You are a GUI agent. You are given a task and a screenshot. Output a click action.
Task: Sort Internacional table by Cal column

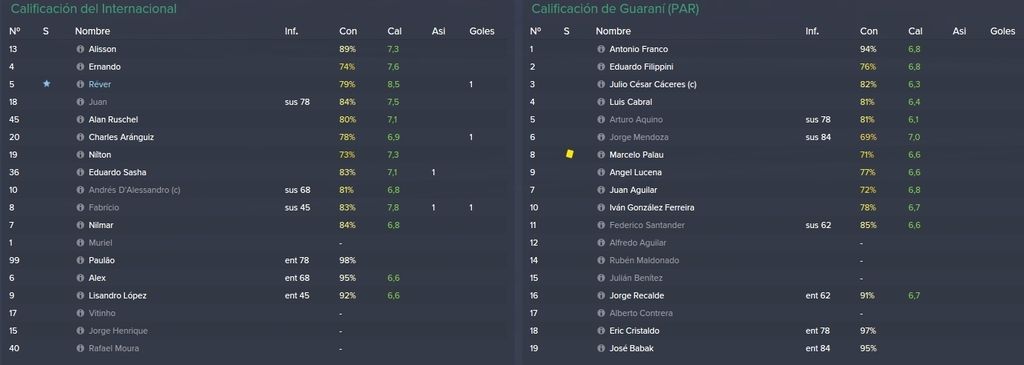pos(394,31)
